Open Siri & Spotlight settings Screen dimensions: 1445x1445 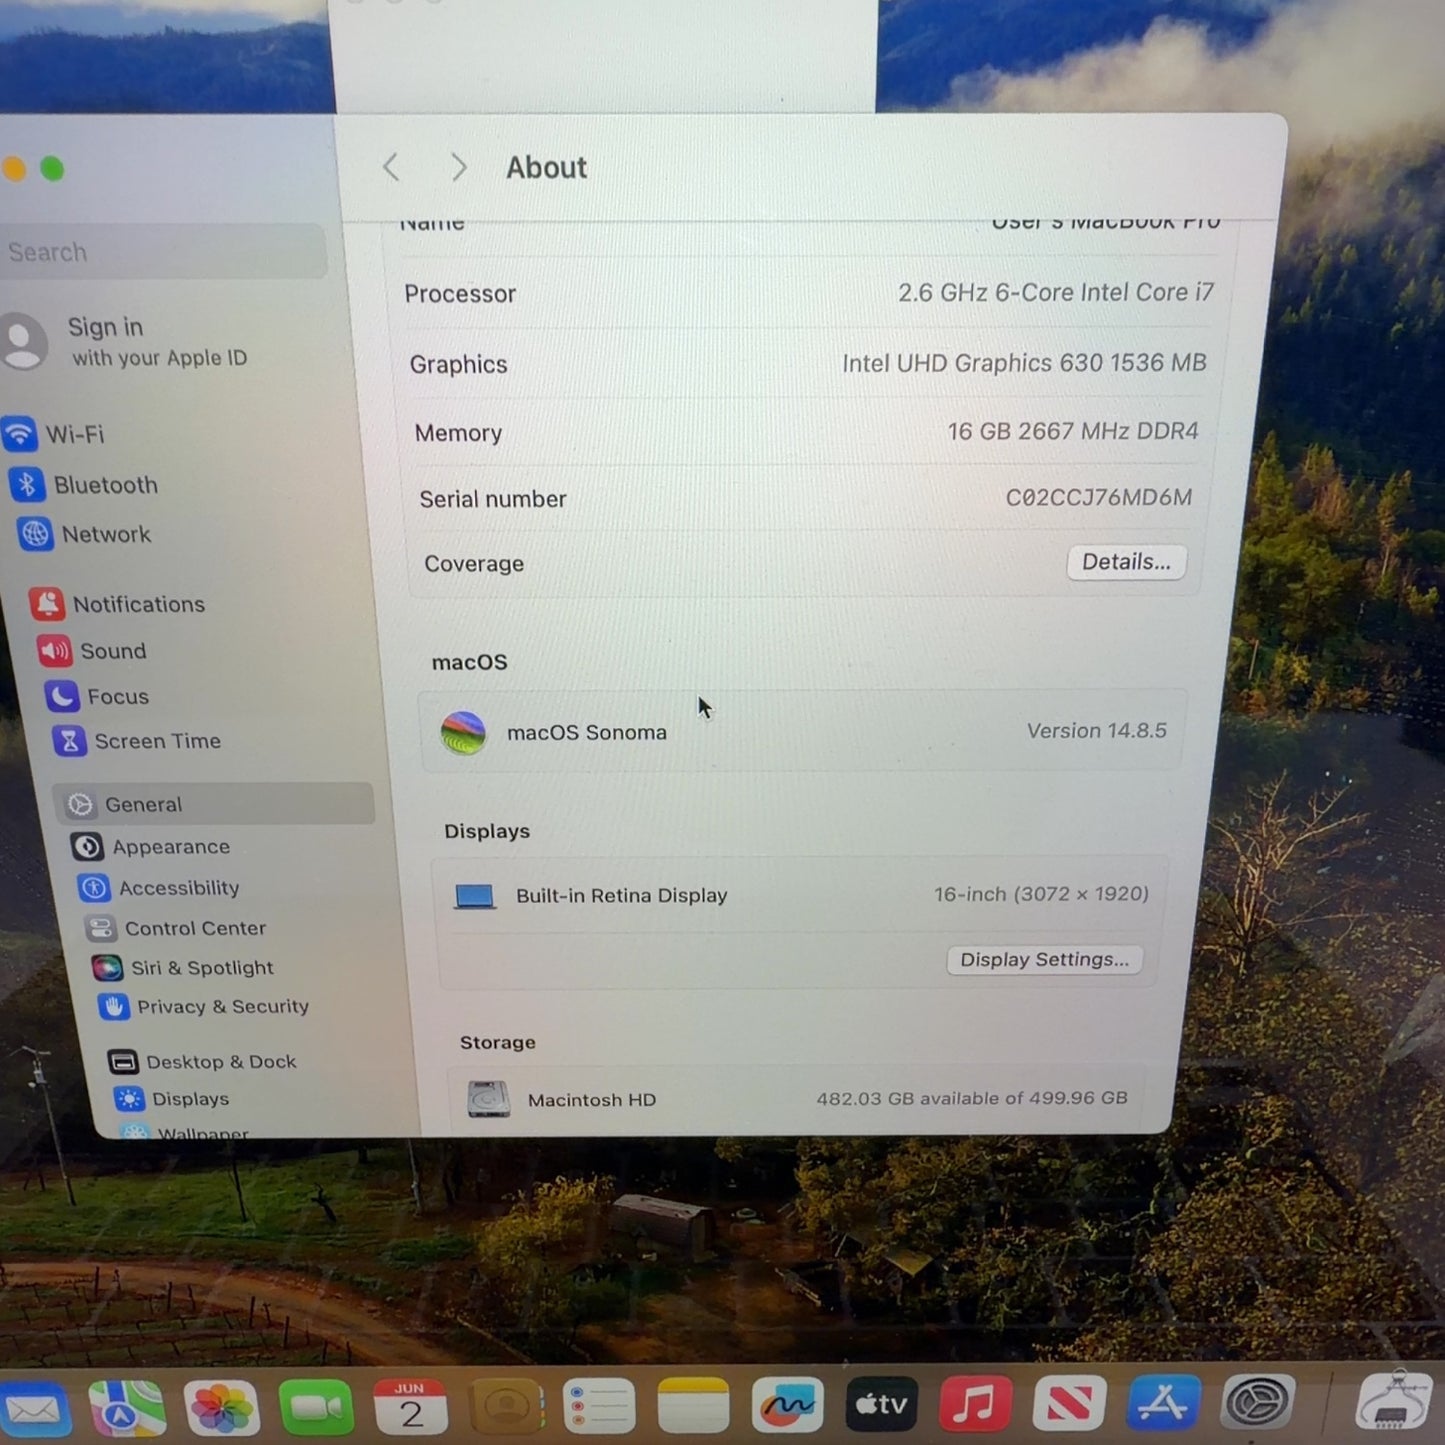click(x=183, y=967)
